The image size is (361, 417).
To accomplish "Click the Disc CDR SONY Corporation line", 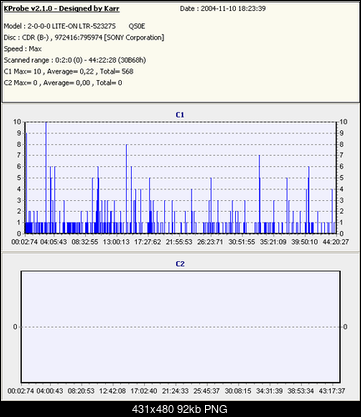I will [x=84, y=38].
